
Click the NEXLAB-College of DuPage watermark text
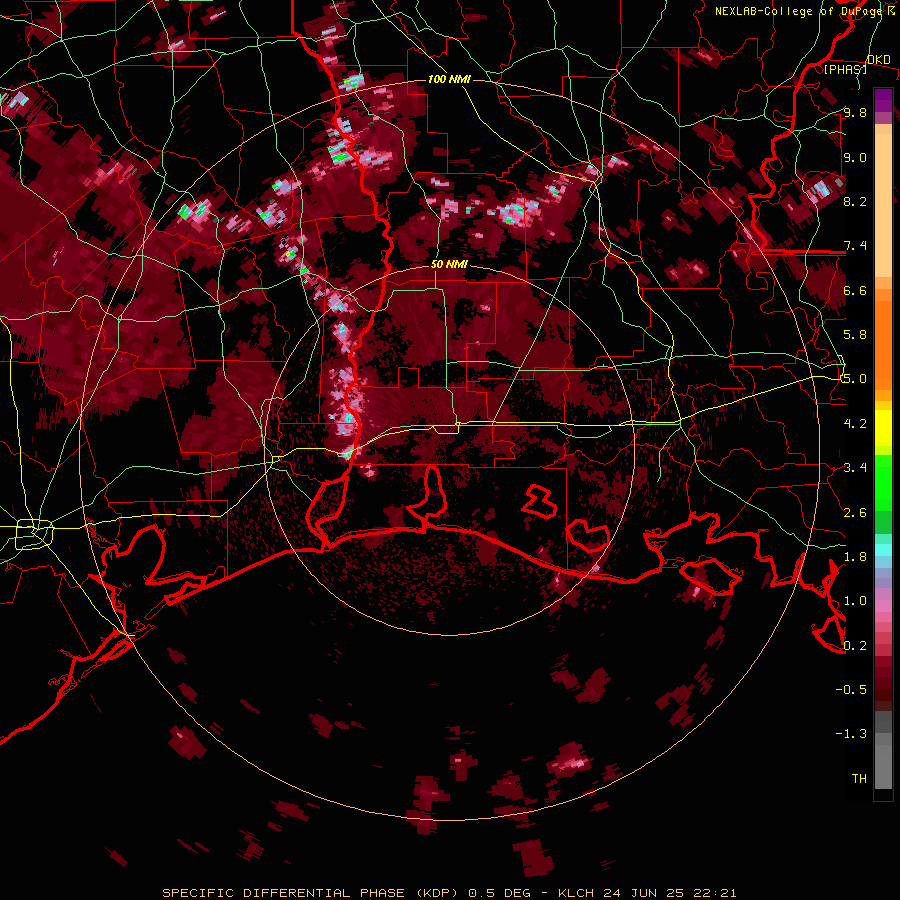click(804, 11)
